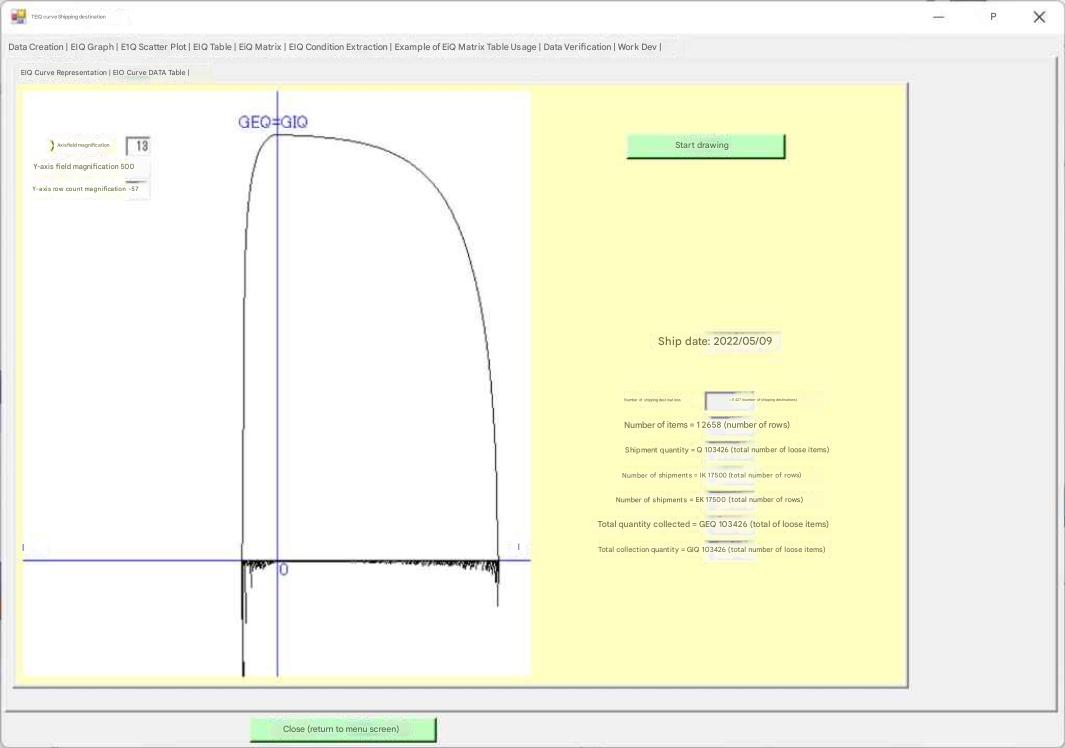Switch to the EIQ Graph tab

click(92, 47)
